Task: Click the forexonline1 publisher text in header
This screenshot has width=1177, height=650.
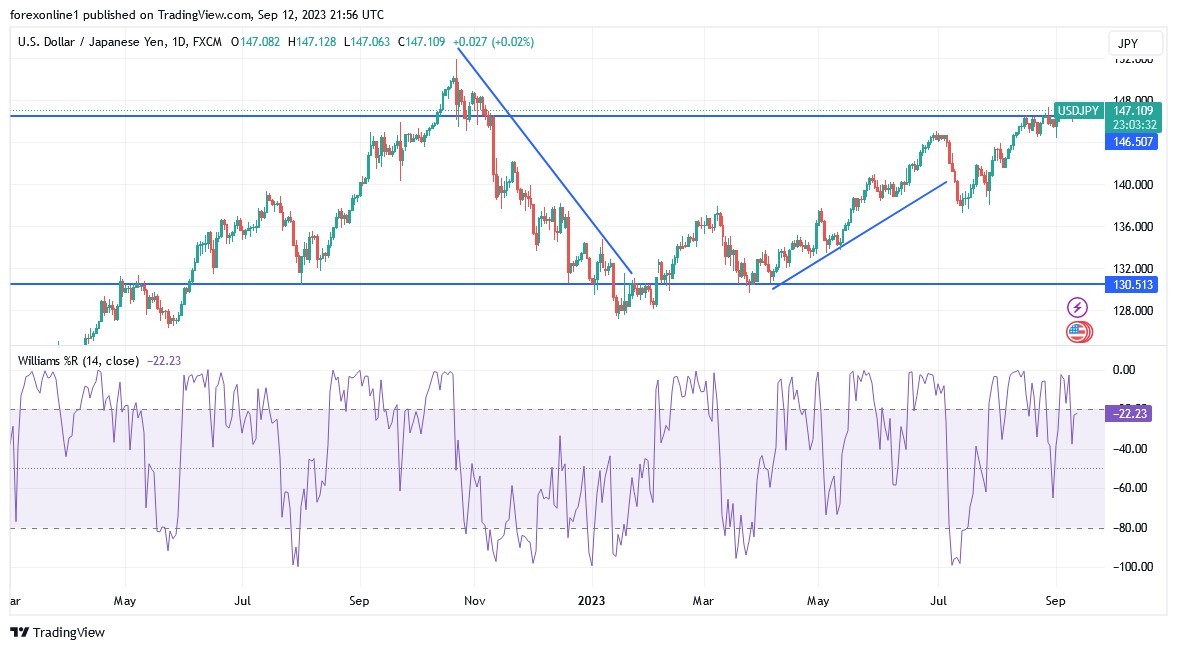Action: tap(45, 14)
